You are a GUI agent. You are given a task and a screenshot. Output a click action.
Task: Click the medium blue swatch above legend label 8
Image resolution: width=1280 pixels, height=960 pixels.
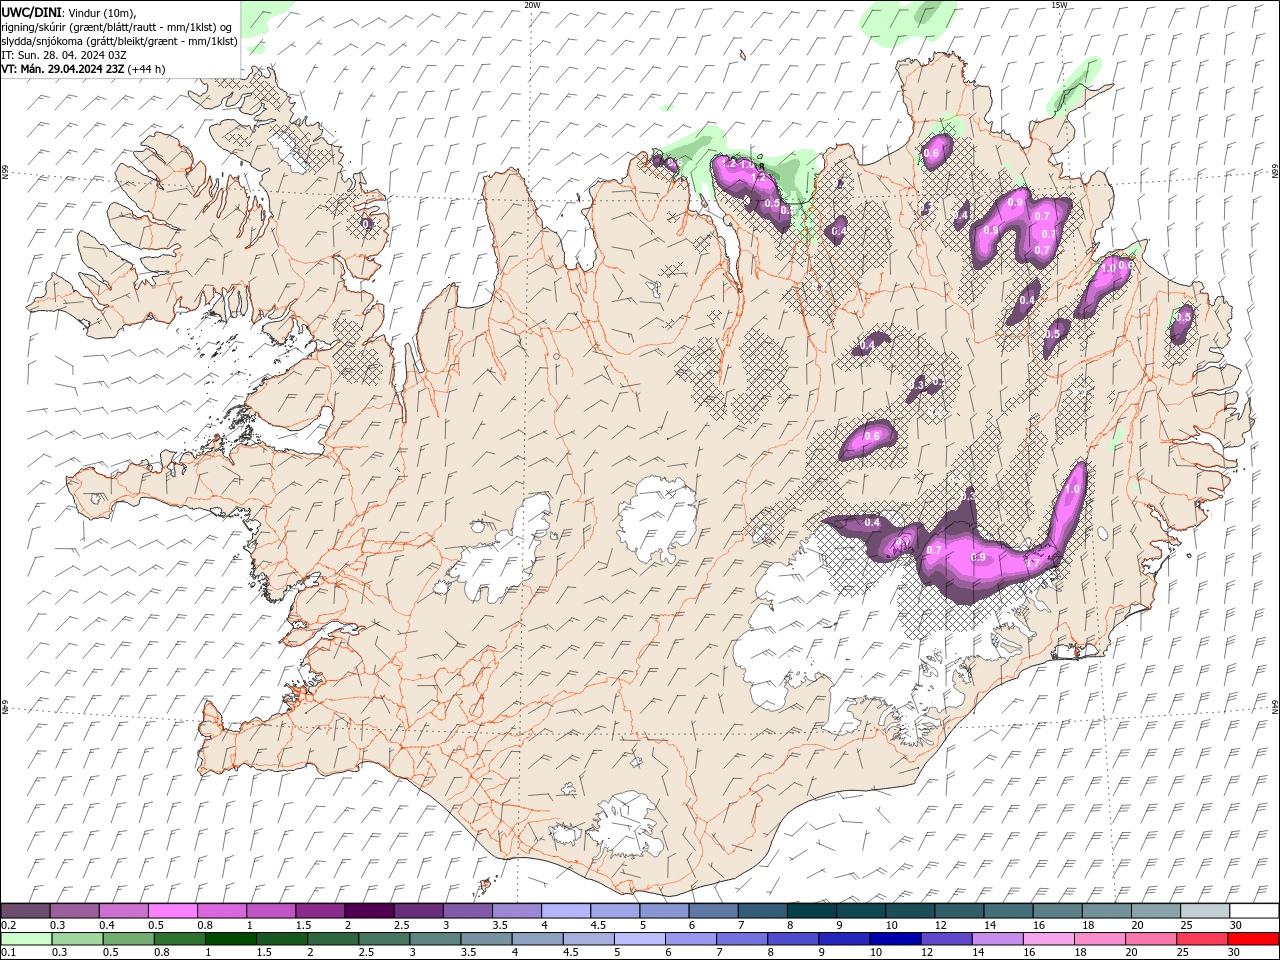tap(793, 939)
